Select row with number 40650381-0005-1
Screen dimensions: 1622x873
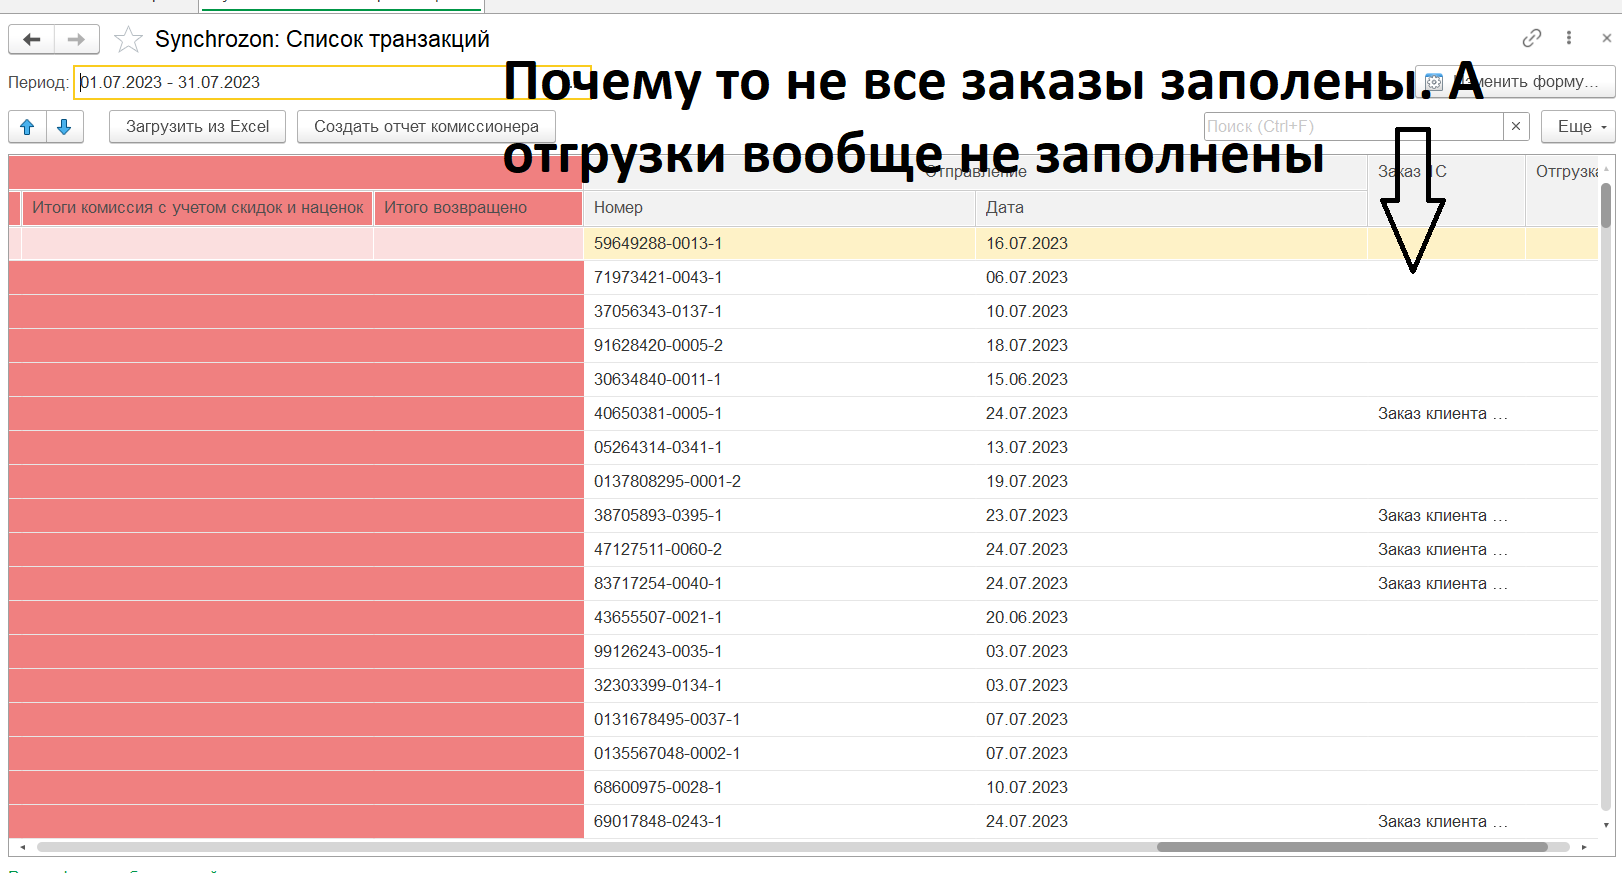(x=658, y=414)
